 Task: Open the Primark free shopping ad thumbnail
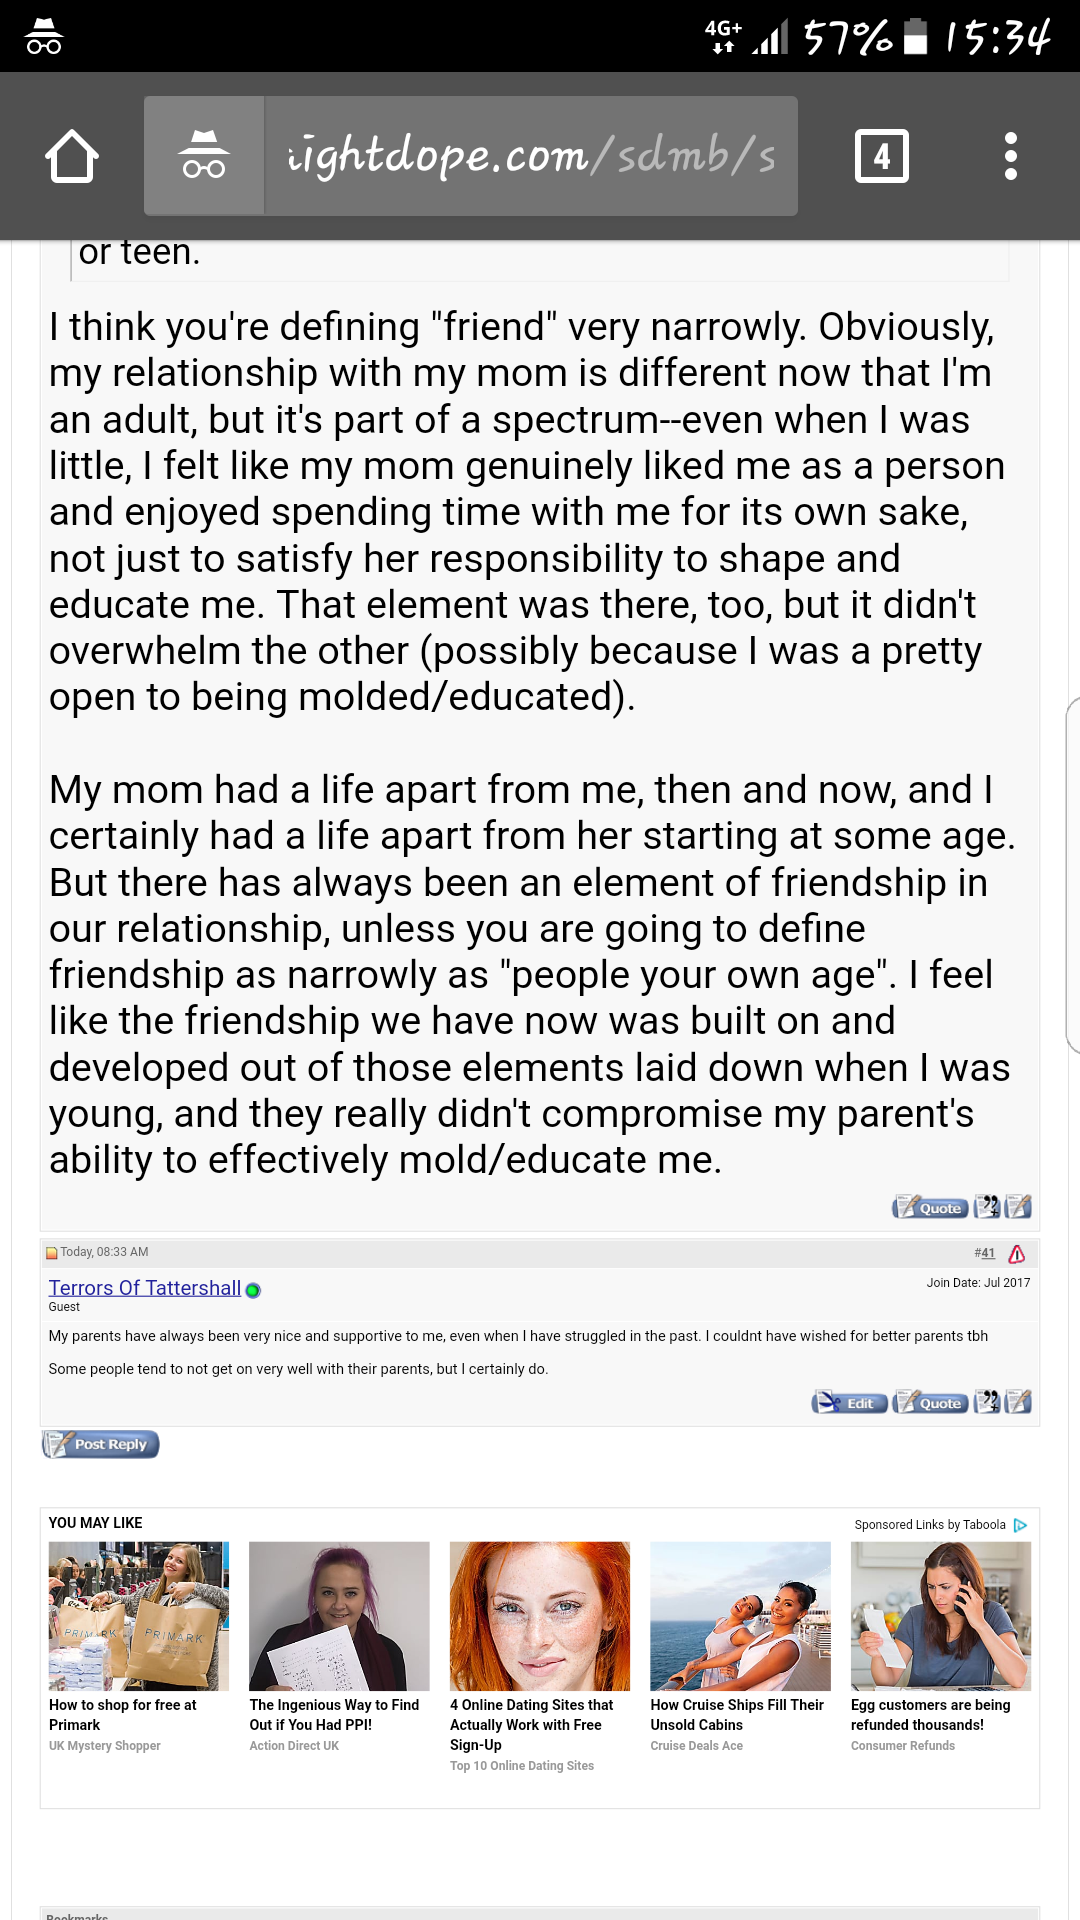coord(139,1616)
